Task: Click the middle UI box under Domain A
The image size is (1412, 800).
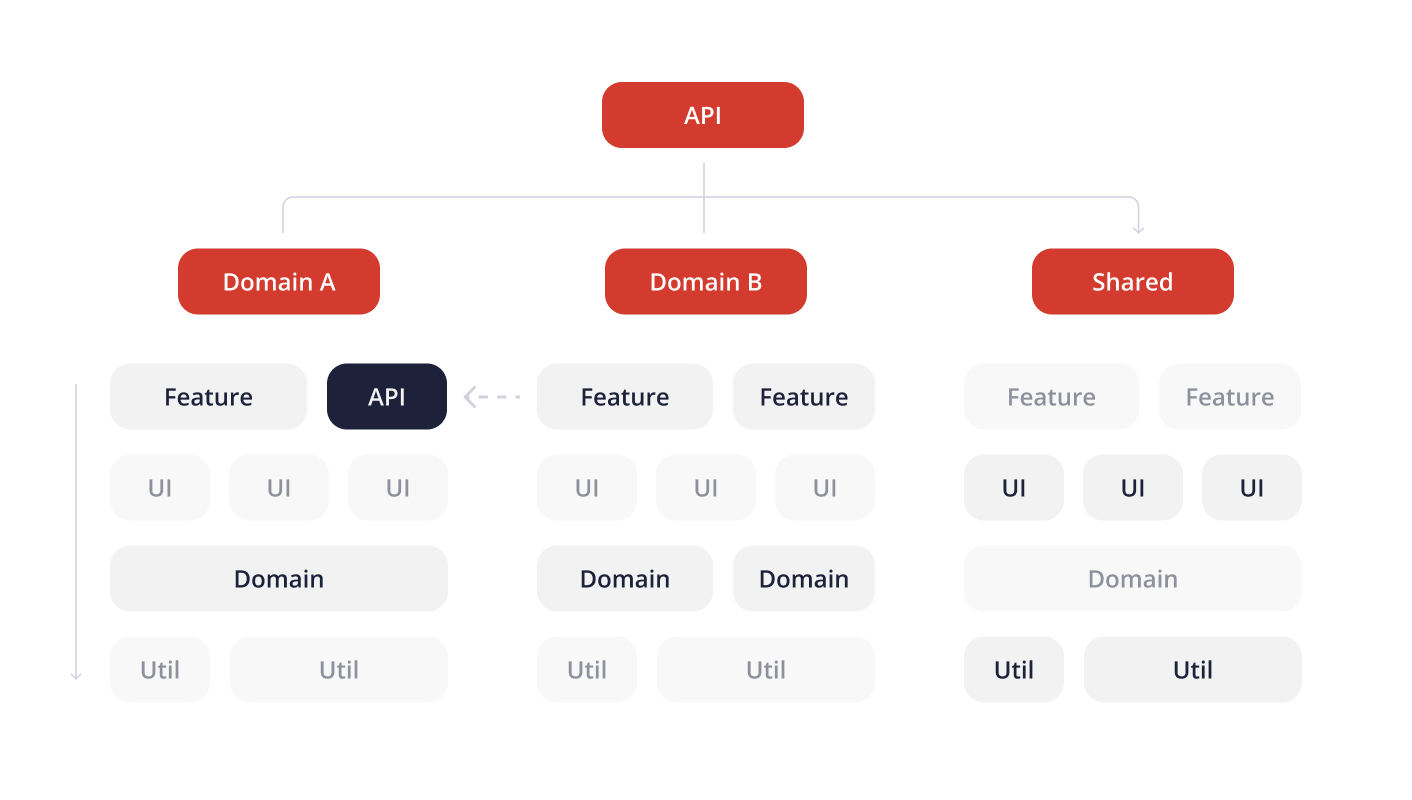Action: (279, 488)
